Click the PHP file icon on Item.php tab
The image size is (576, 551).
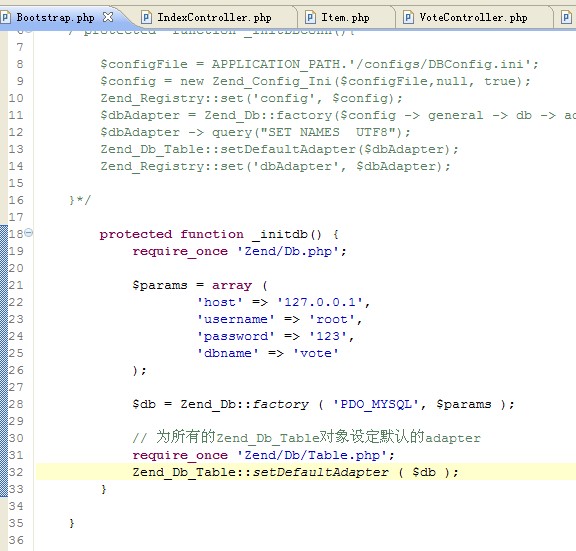pos(310,17)
